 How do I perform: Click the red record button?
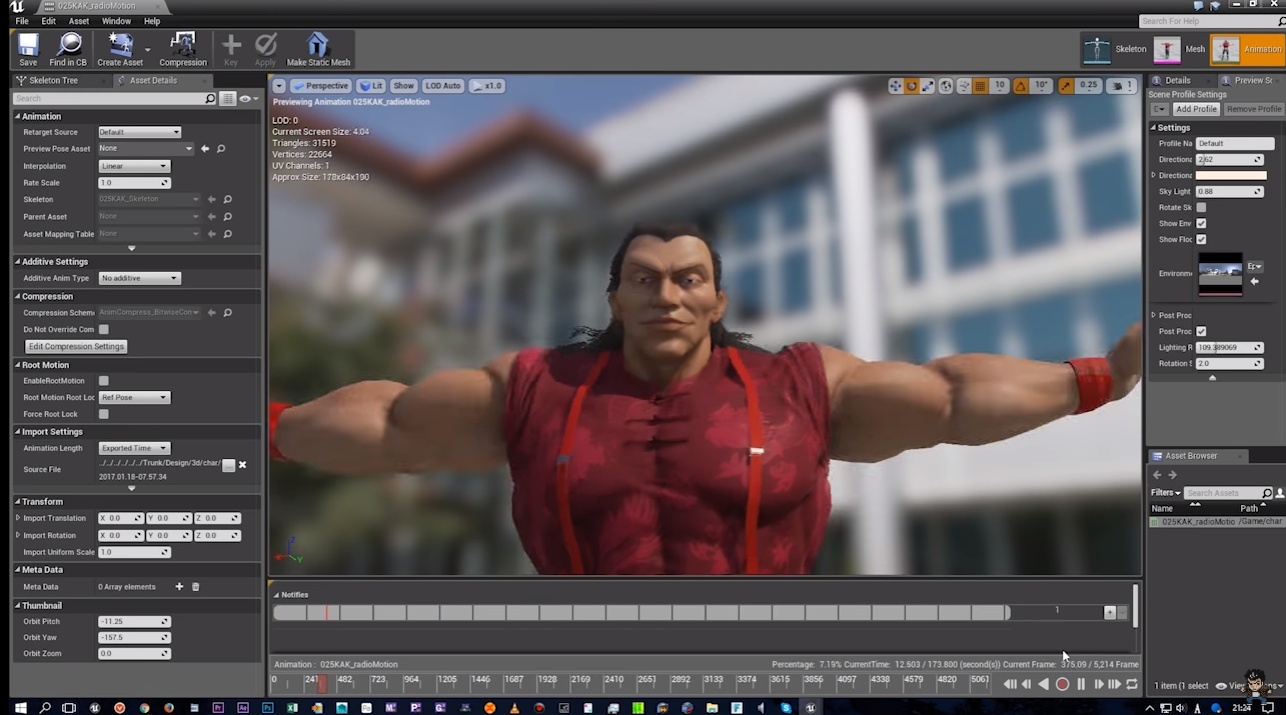[1062, 684]
